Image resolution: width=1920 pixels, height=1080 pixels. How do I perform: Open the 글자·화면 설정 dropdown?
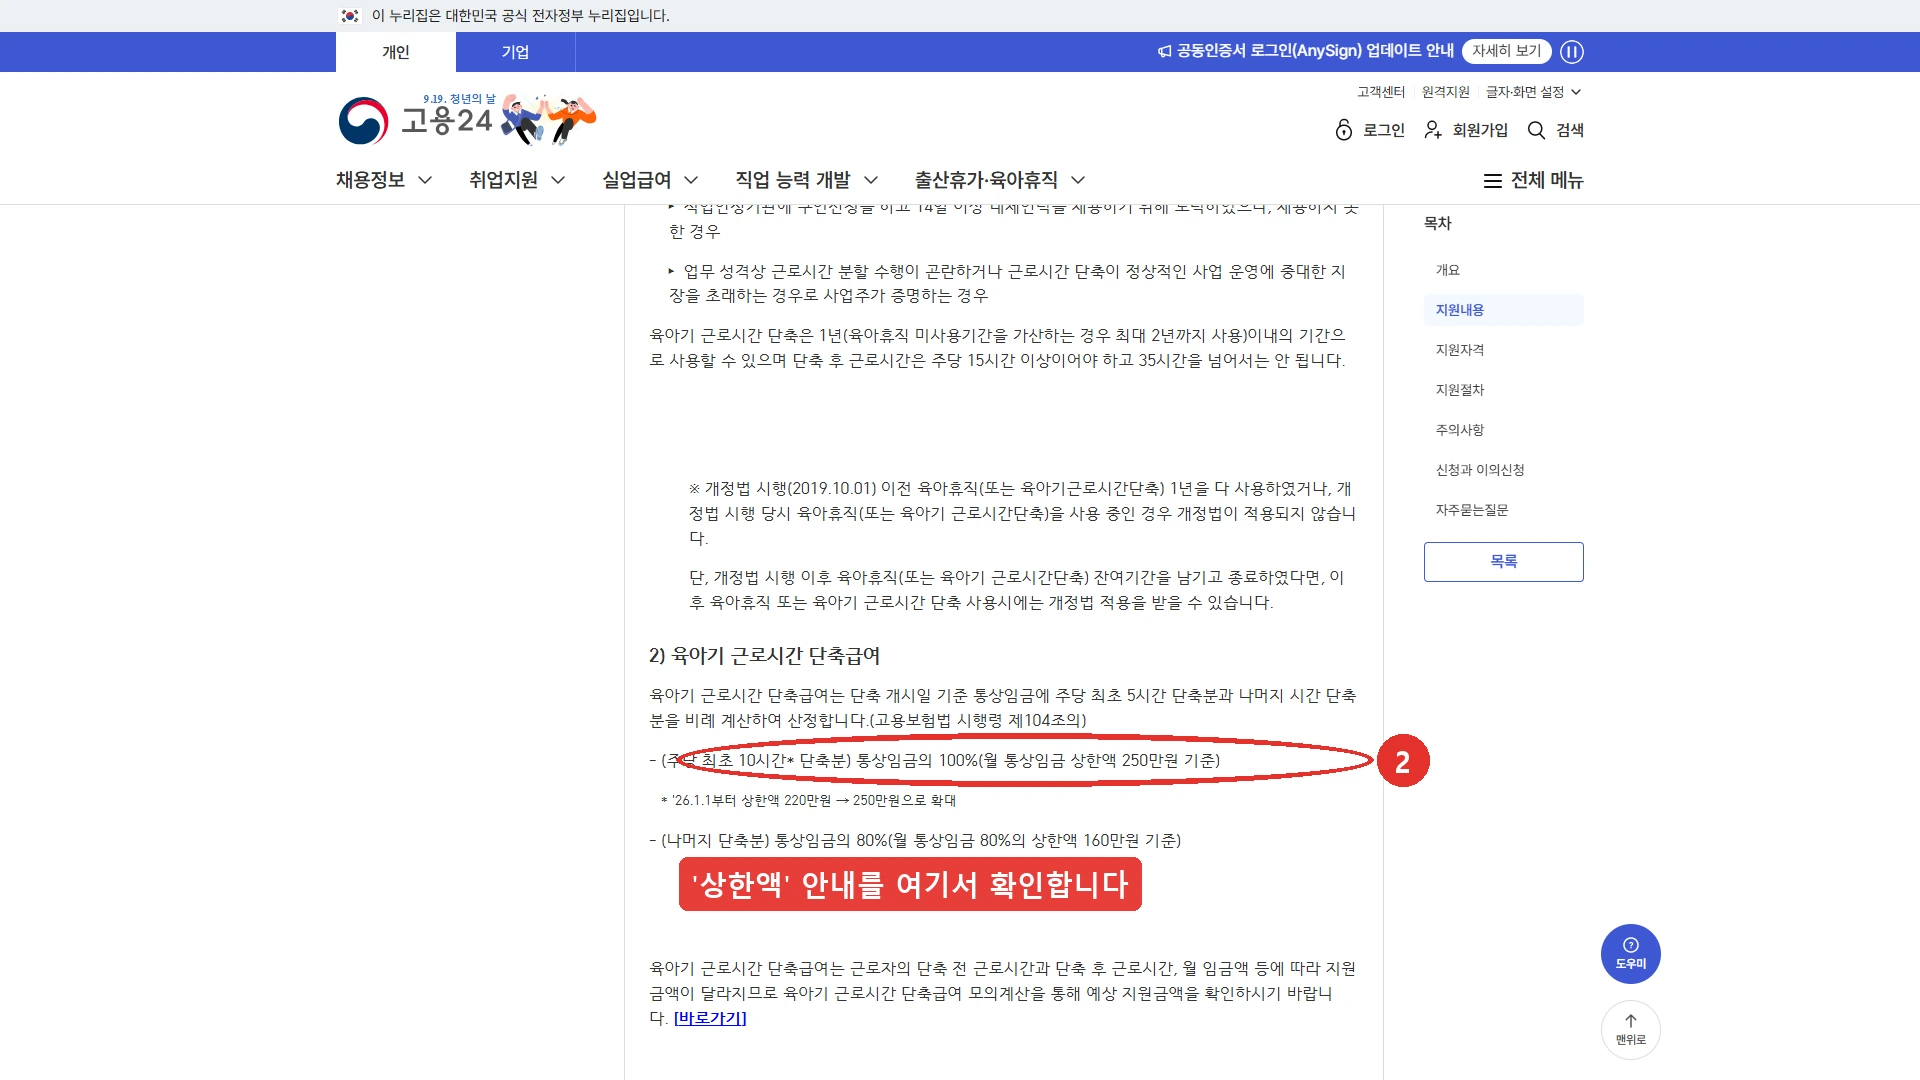(1533, 92)
